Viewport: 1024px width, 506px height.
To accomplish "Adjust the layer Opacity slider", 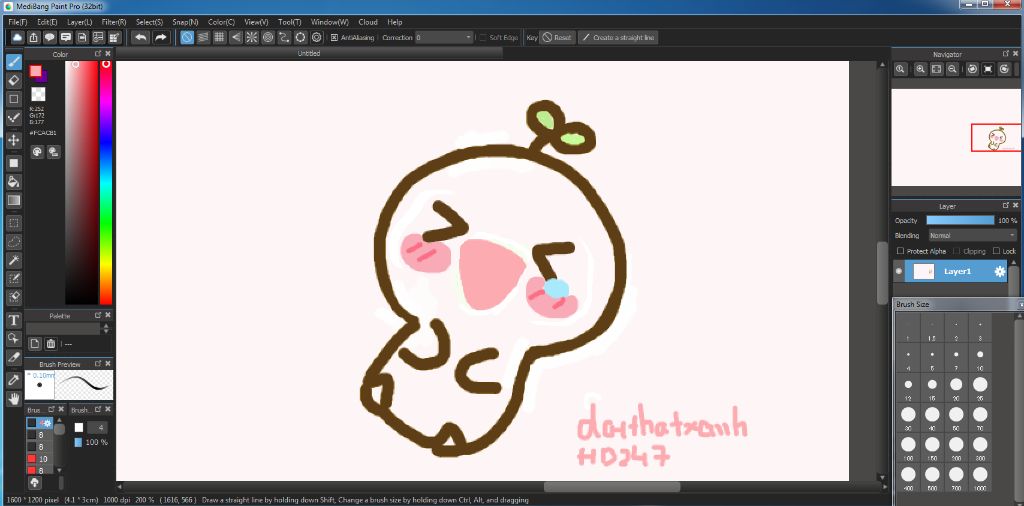I will (x=960, y=221).
